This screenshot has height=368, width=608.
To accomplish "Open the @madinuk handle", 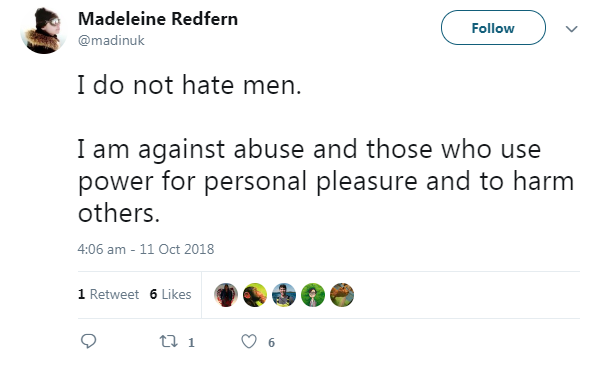I will coord(111,40).
